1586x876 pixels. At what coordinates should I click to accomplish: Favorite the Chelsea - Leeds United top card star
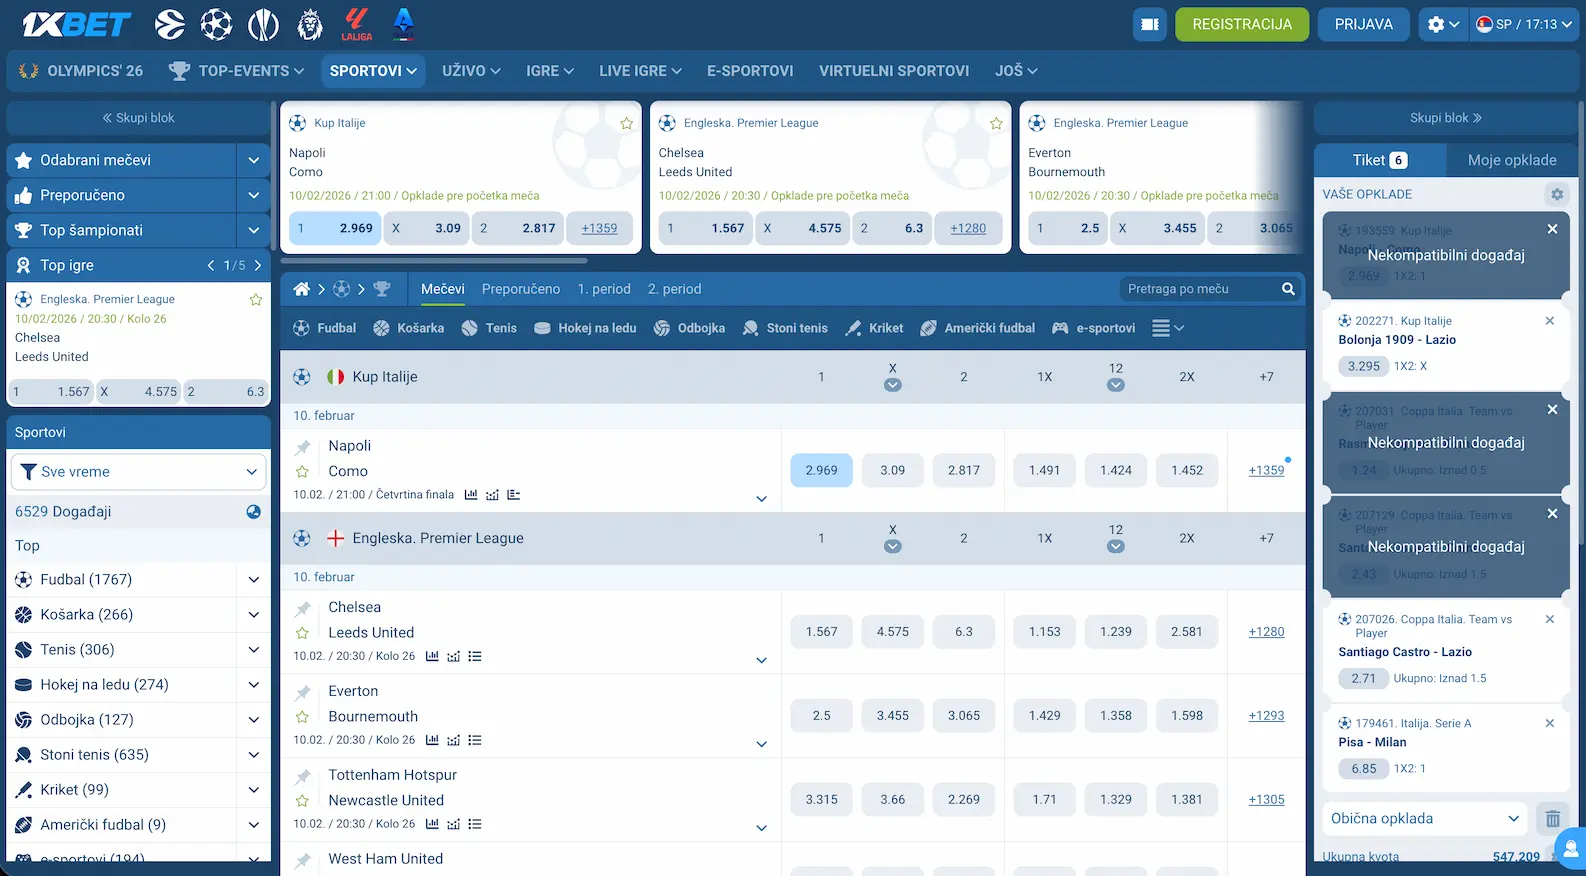[996, 124]
